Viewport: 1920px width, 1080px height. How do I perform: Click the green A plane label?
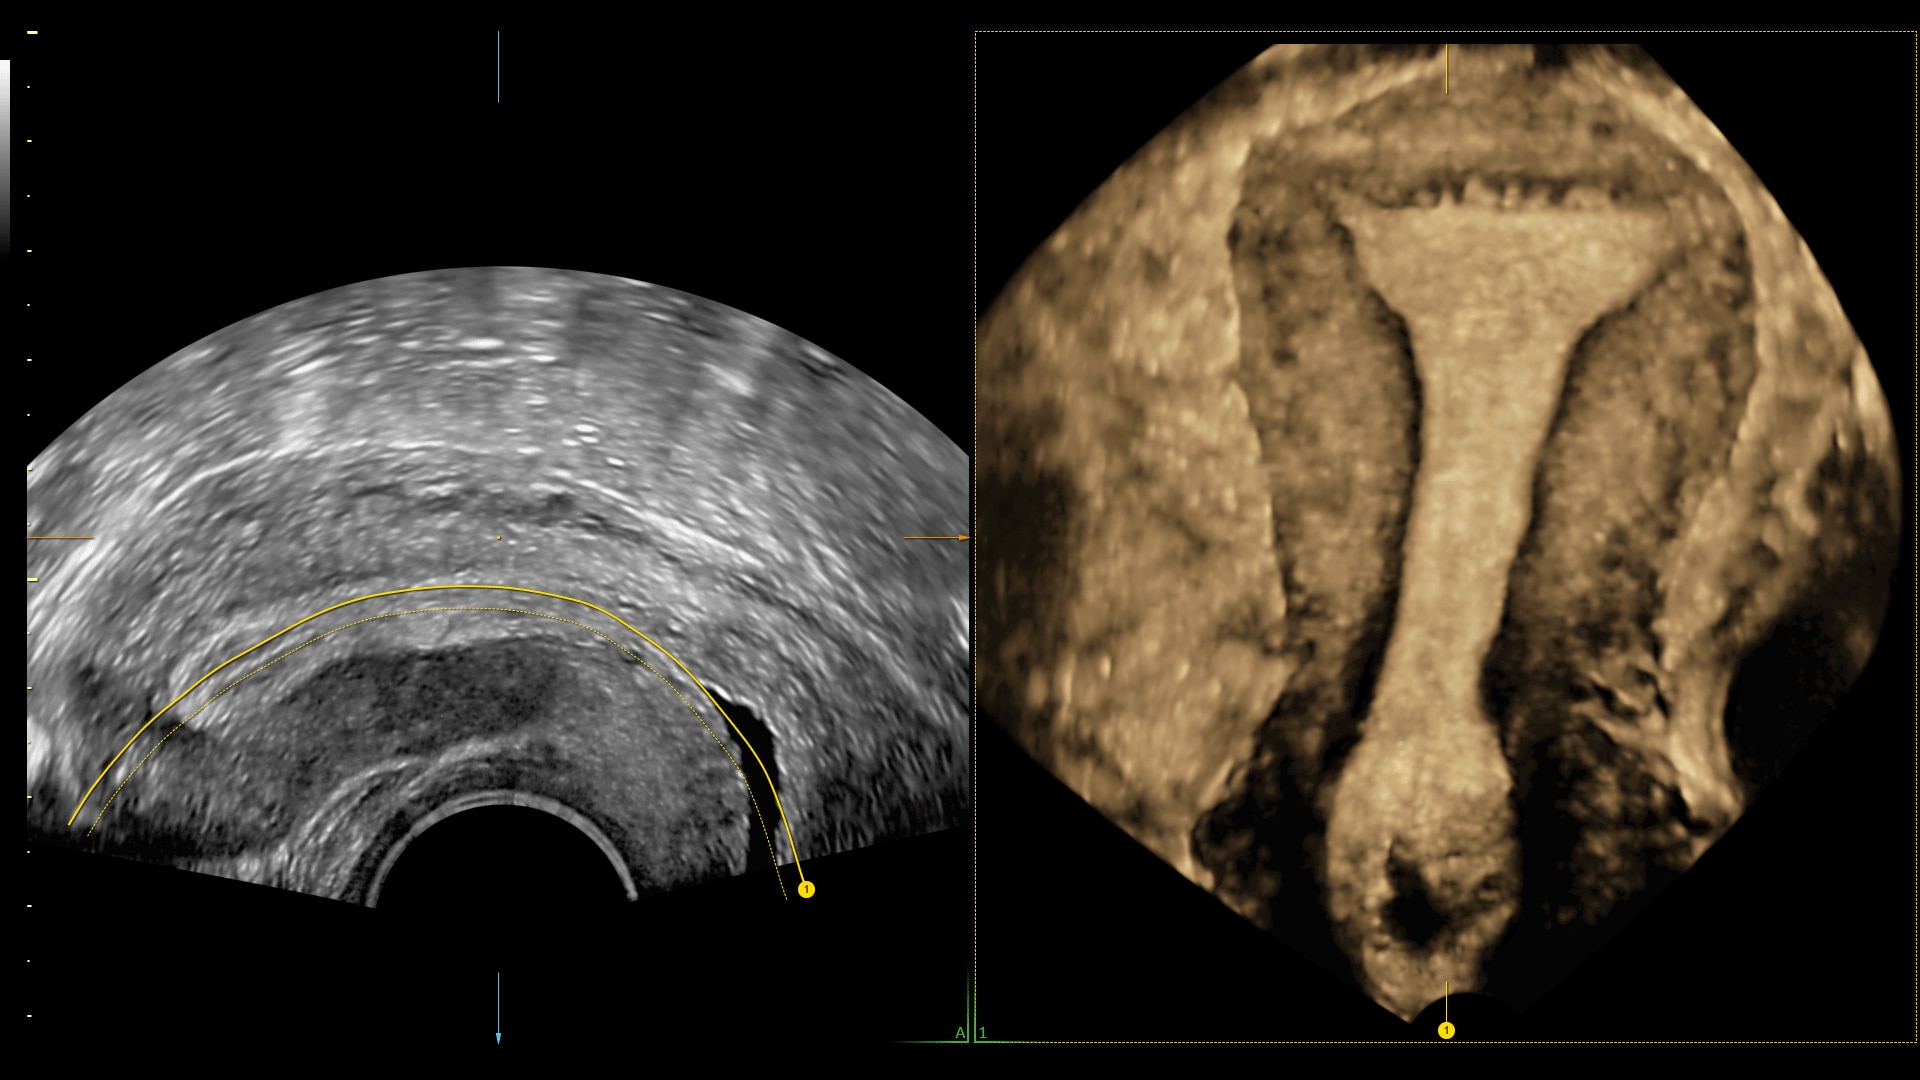pyautogui.click(x=960, y=1032)
